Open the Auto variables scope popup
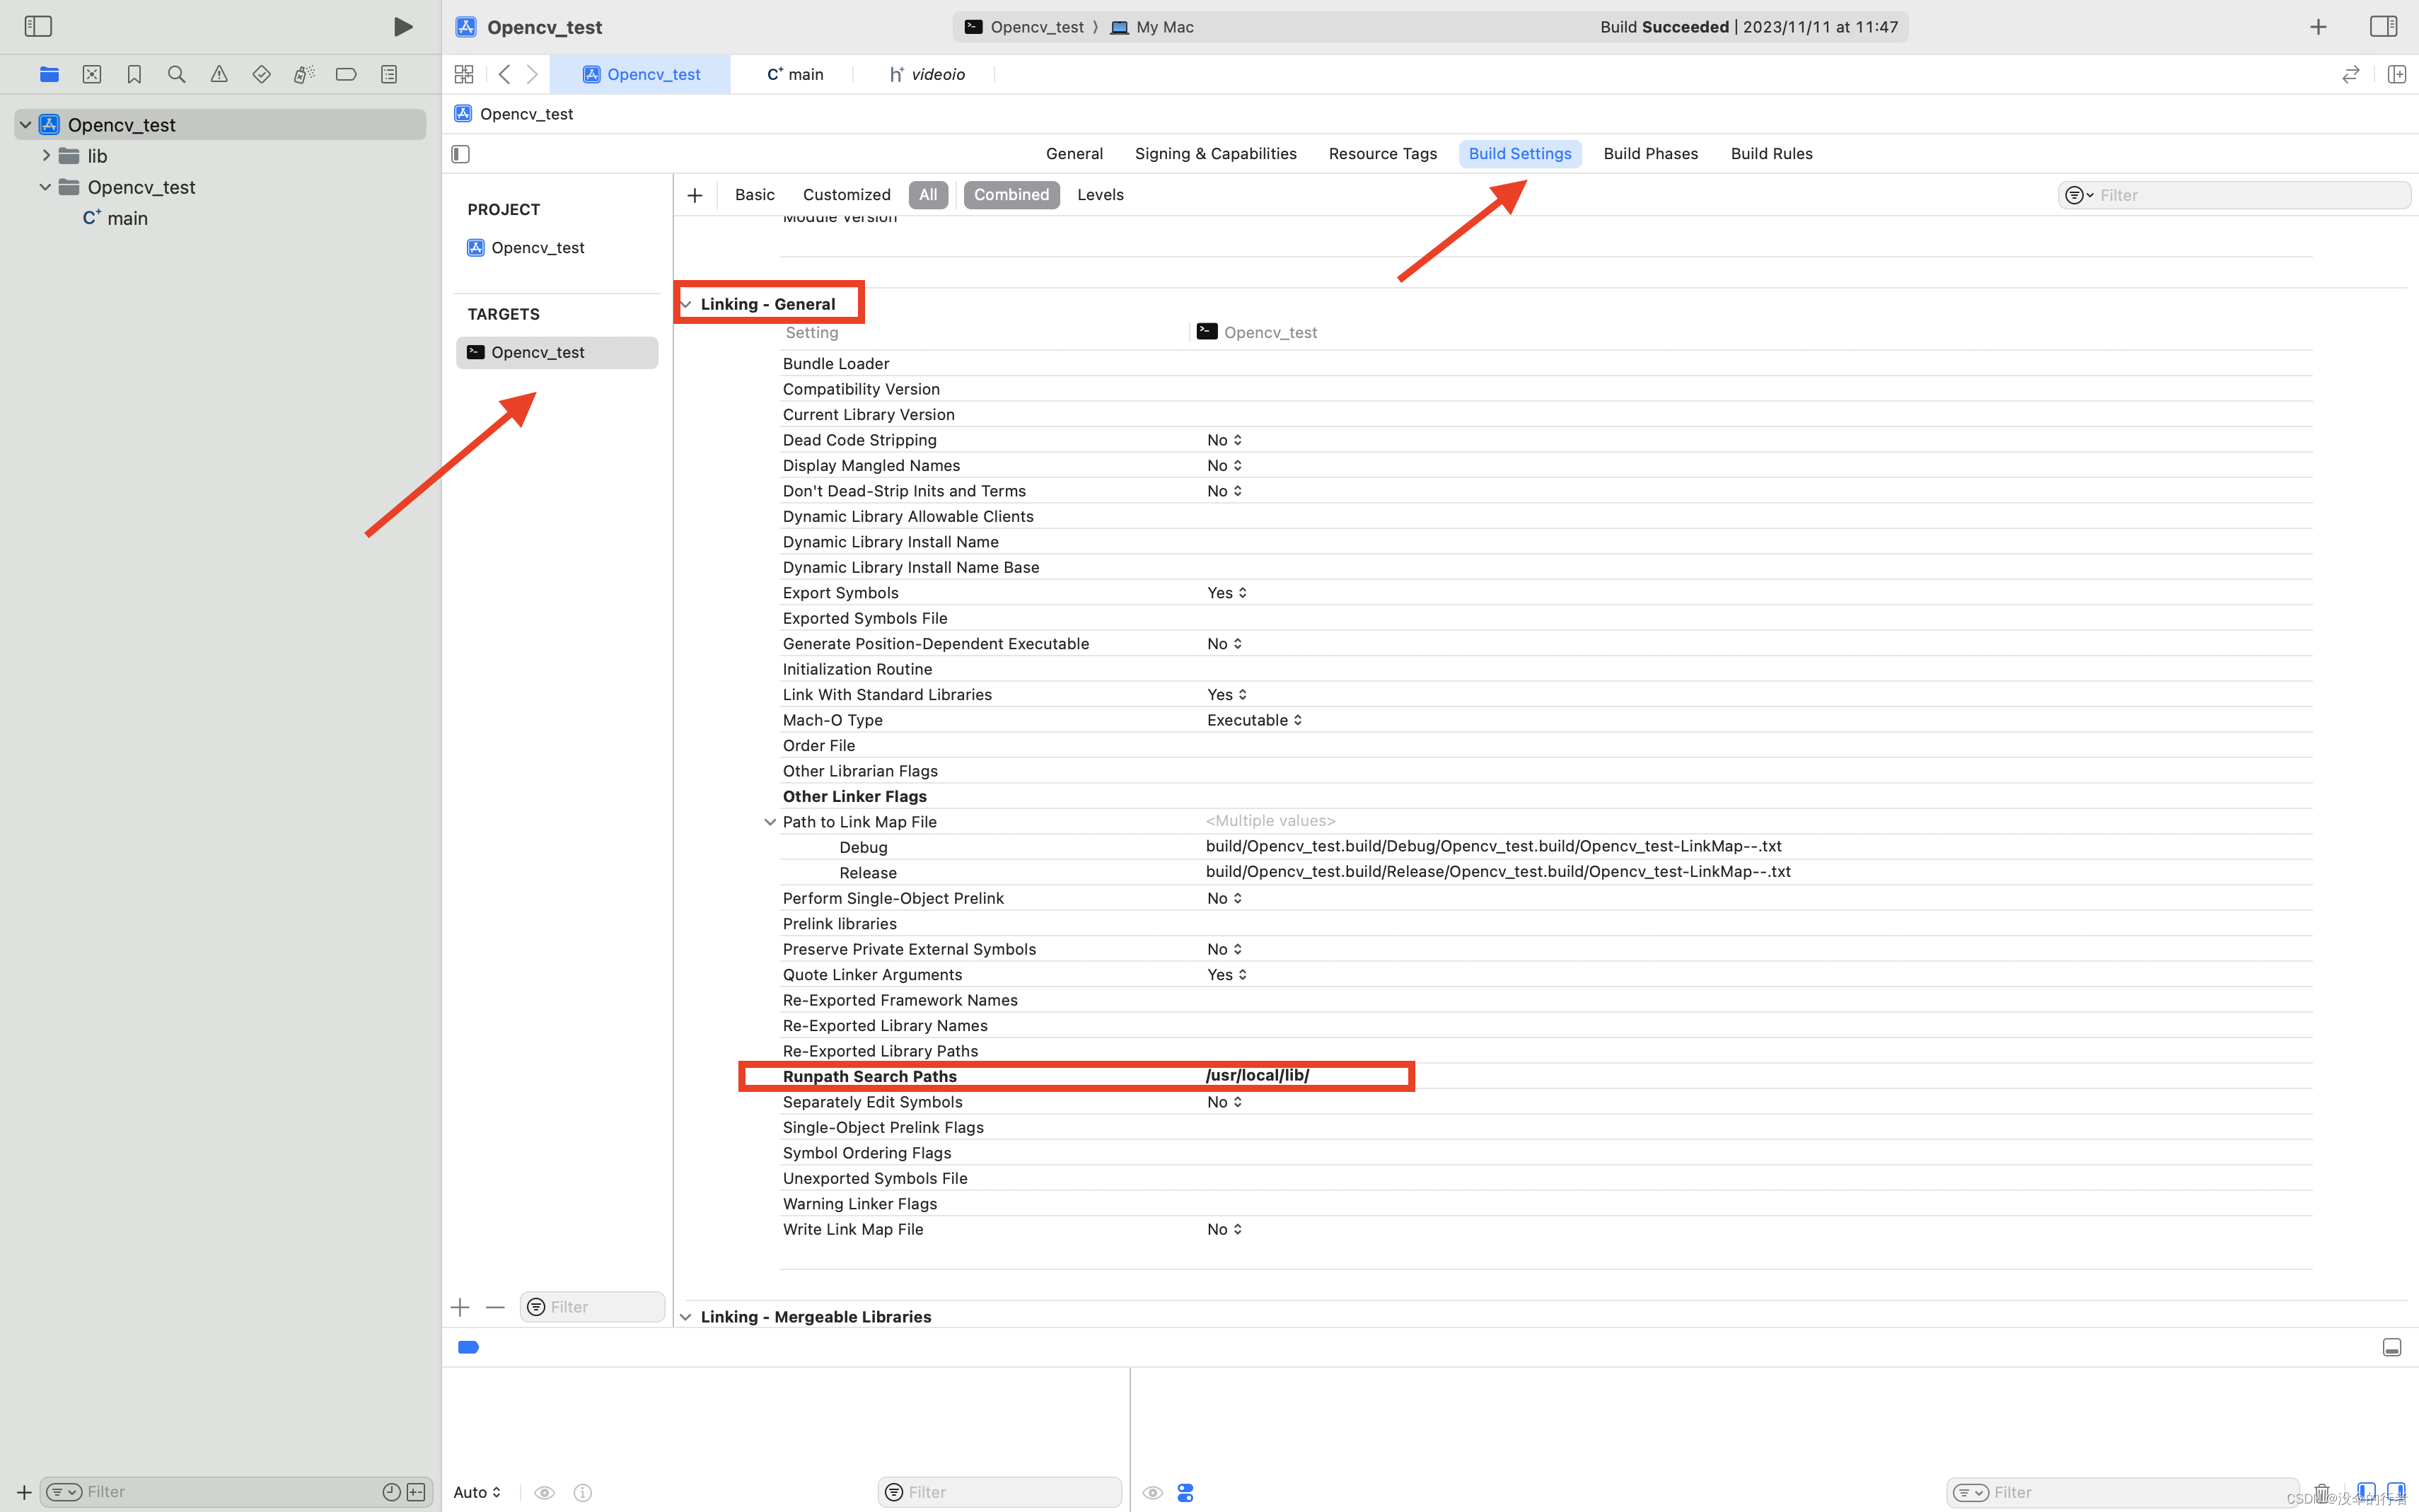The height and width of the screenshot is (1512, 2419). (x=477, y=1492)
